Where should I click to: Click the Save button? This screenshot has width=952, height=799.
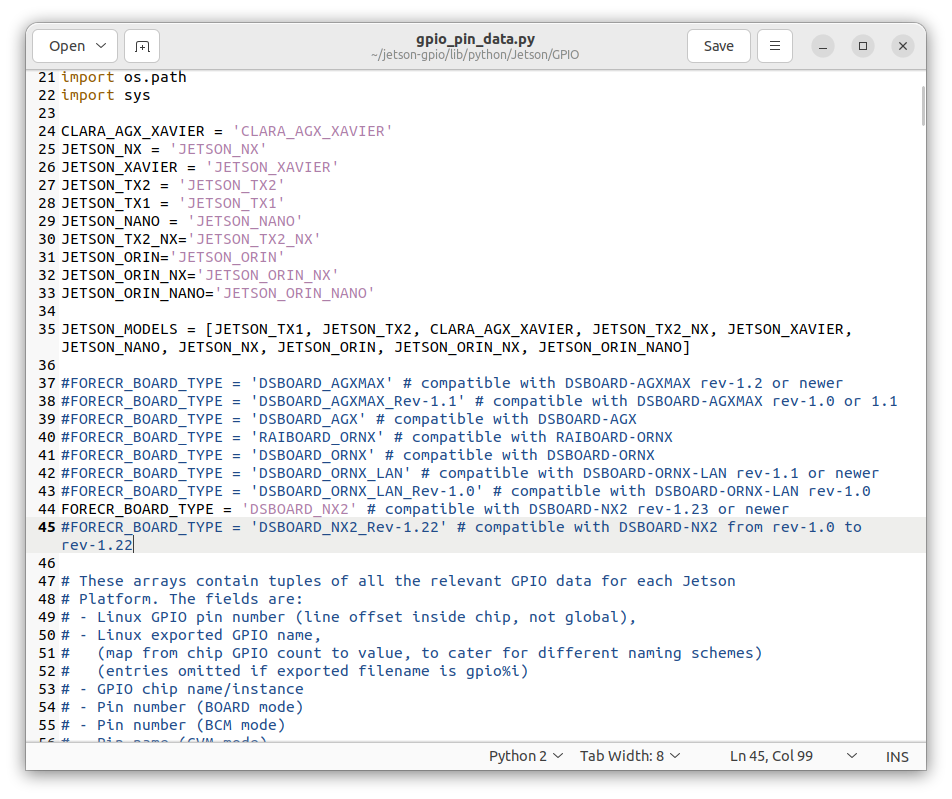[718, 45]
